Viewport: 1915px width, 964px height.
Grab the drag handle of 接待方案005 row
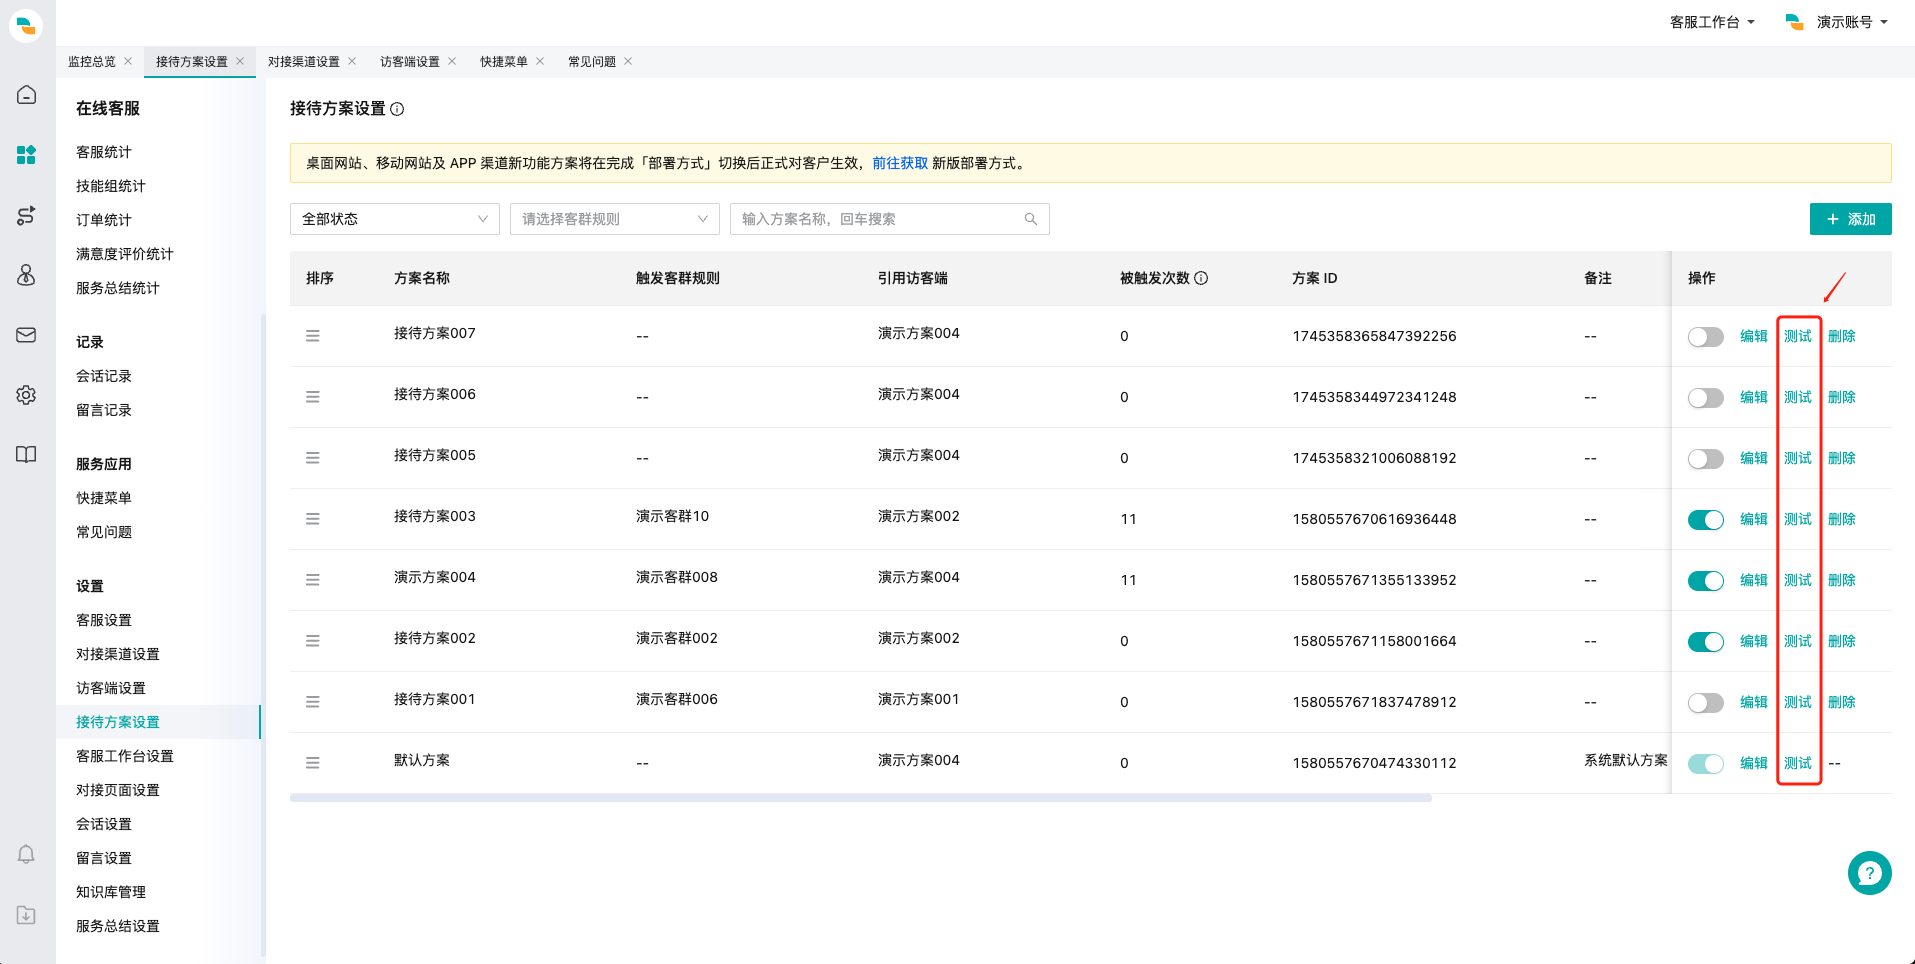tap(313, 458)
